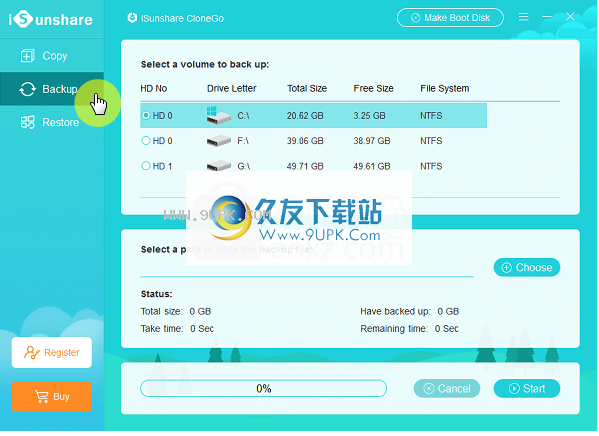Select the HD 0 F:\ radio button

146,141
